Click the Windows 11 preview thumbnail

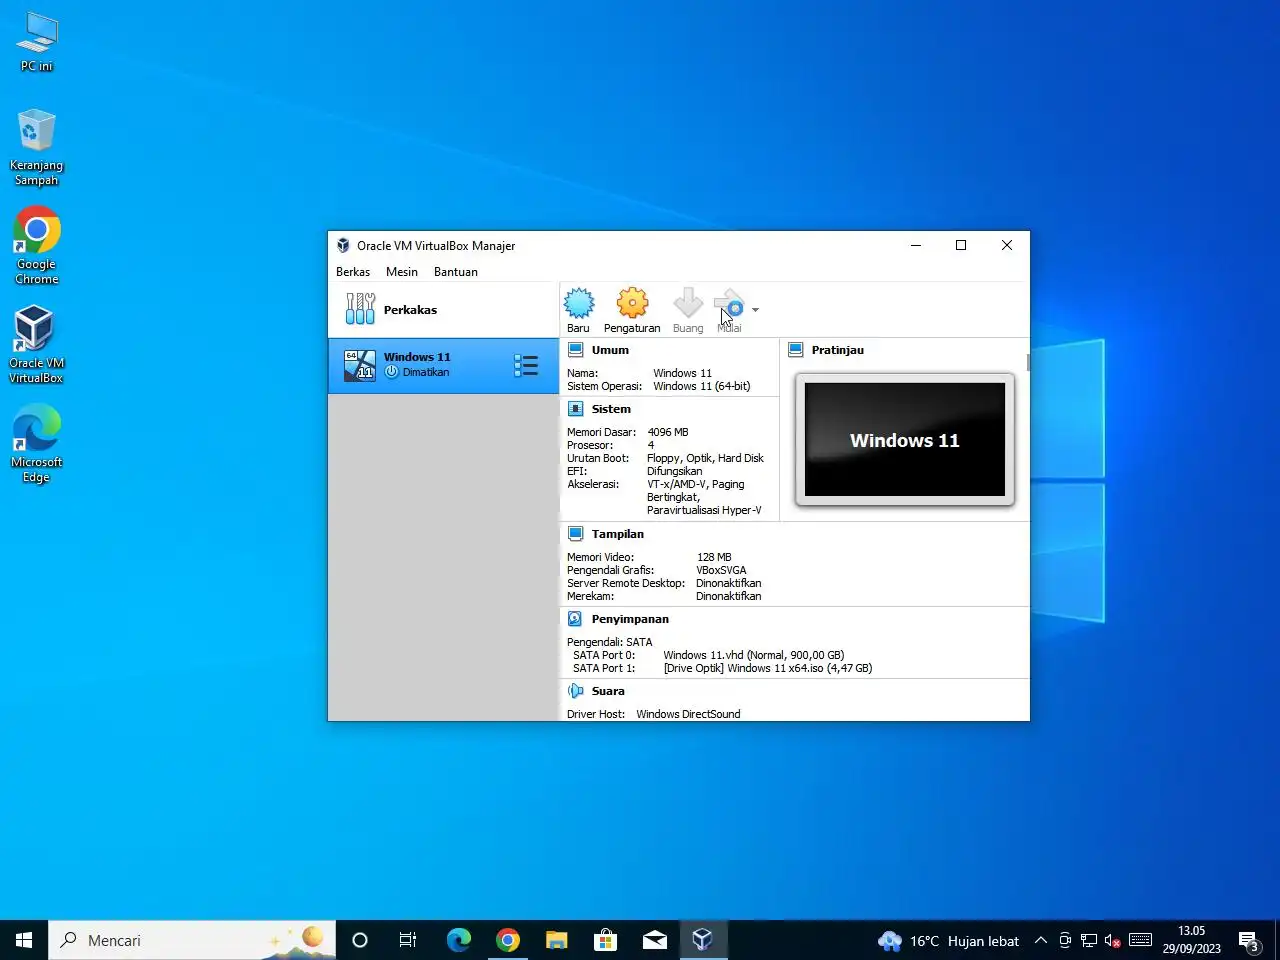pyautogui.click(x=905, y=440)
